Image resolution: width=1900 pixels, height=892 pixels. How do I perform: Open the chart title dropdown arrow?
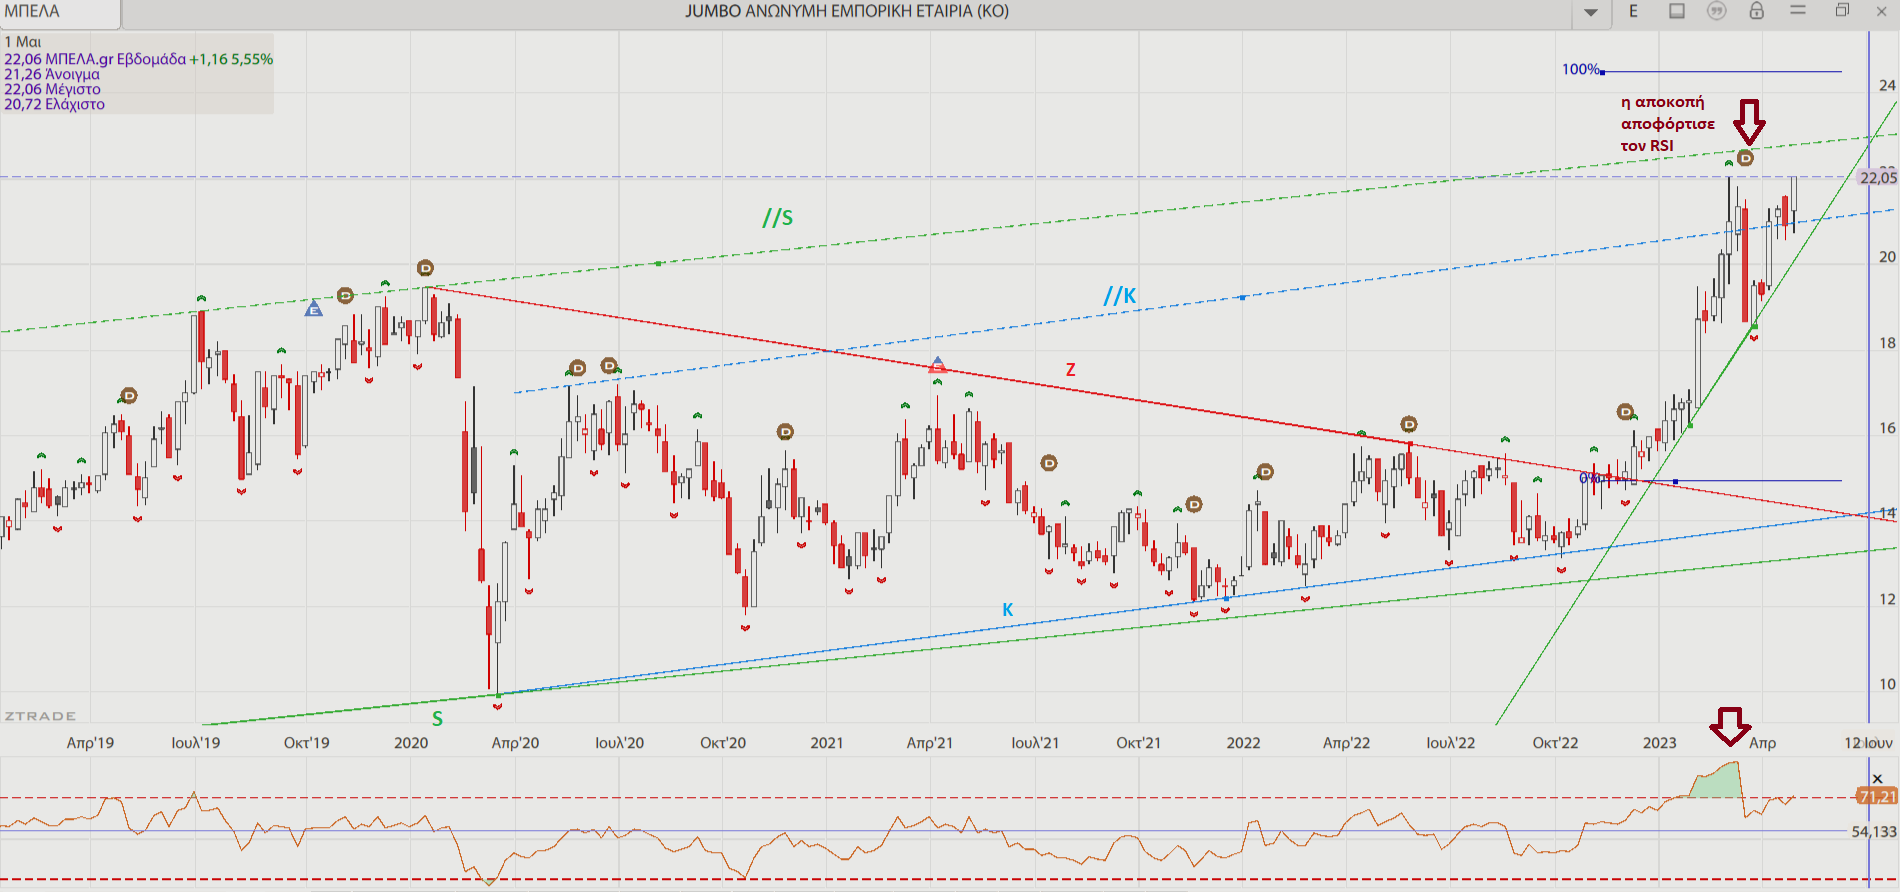point(1591,13)
